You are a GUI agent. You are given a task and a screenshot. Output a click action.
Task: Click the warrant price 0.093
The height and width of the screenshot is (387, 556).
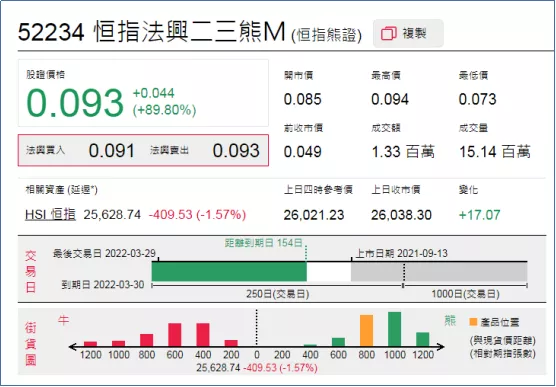point(75,103)
